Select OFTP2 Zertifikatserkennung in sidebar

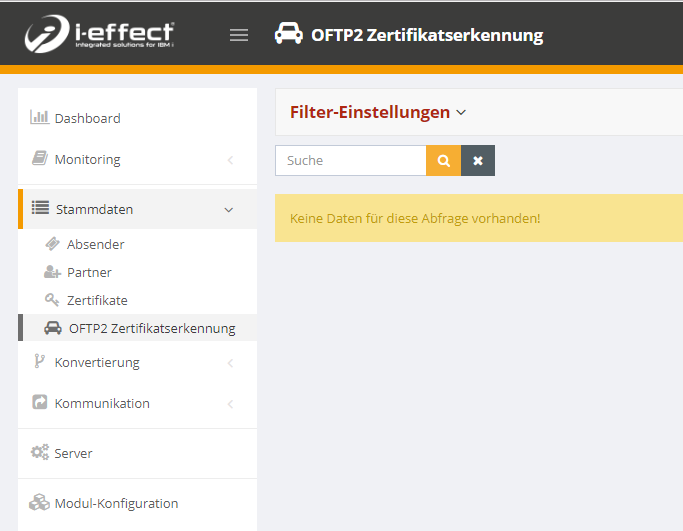(x=151, y=328)
